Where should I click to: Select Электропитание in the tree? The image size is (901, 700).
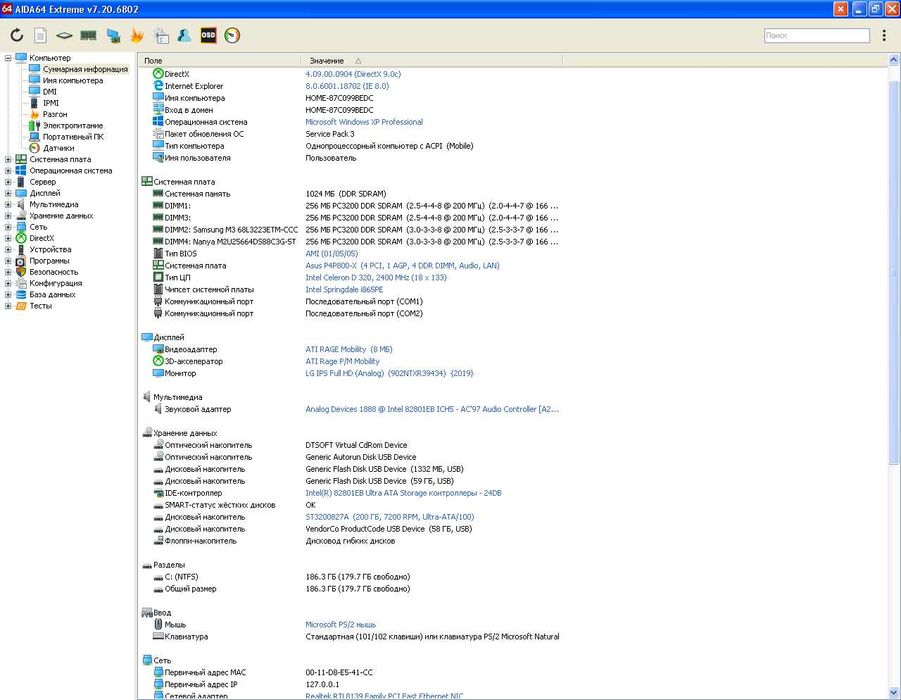73,125
